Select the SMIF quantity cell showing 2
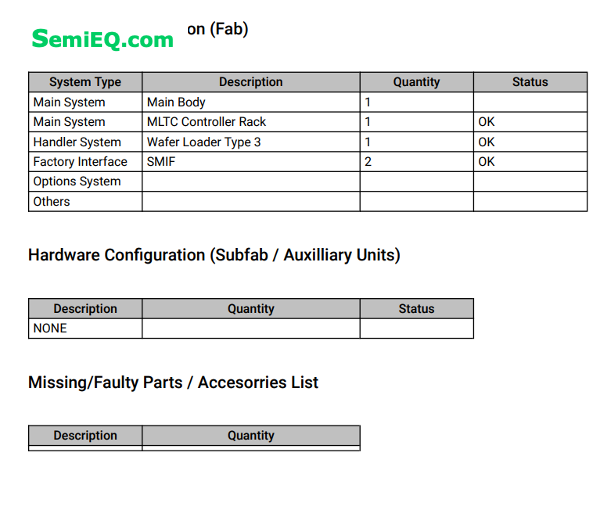This screenshot has height=510, width=600. [417, 161]
